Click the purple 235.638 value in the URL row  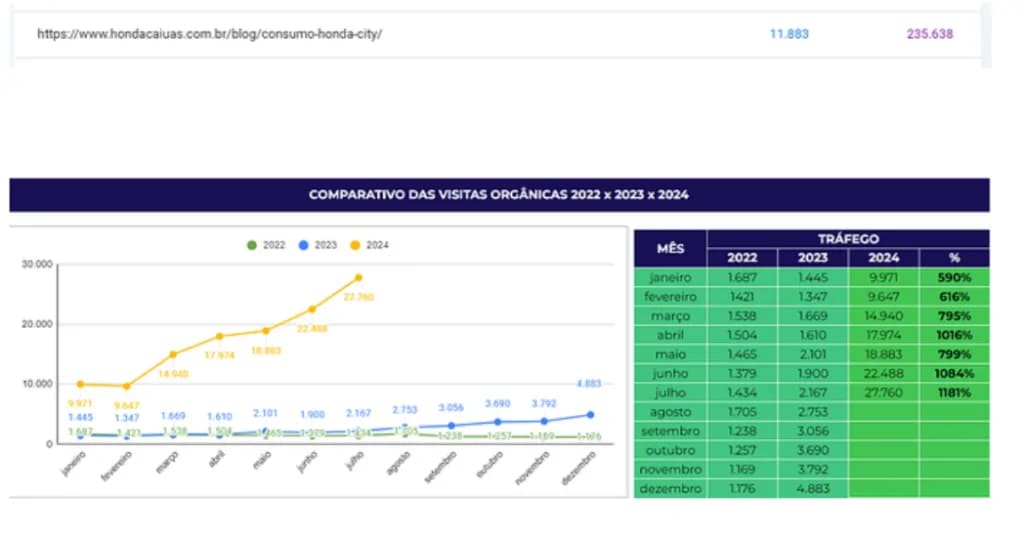click(x=929, y=34)
